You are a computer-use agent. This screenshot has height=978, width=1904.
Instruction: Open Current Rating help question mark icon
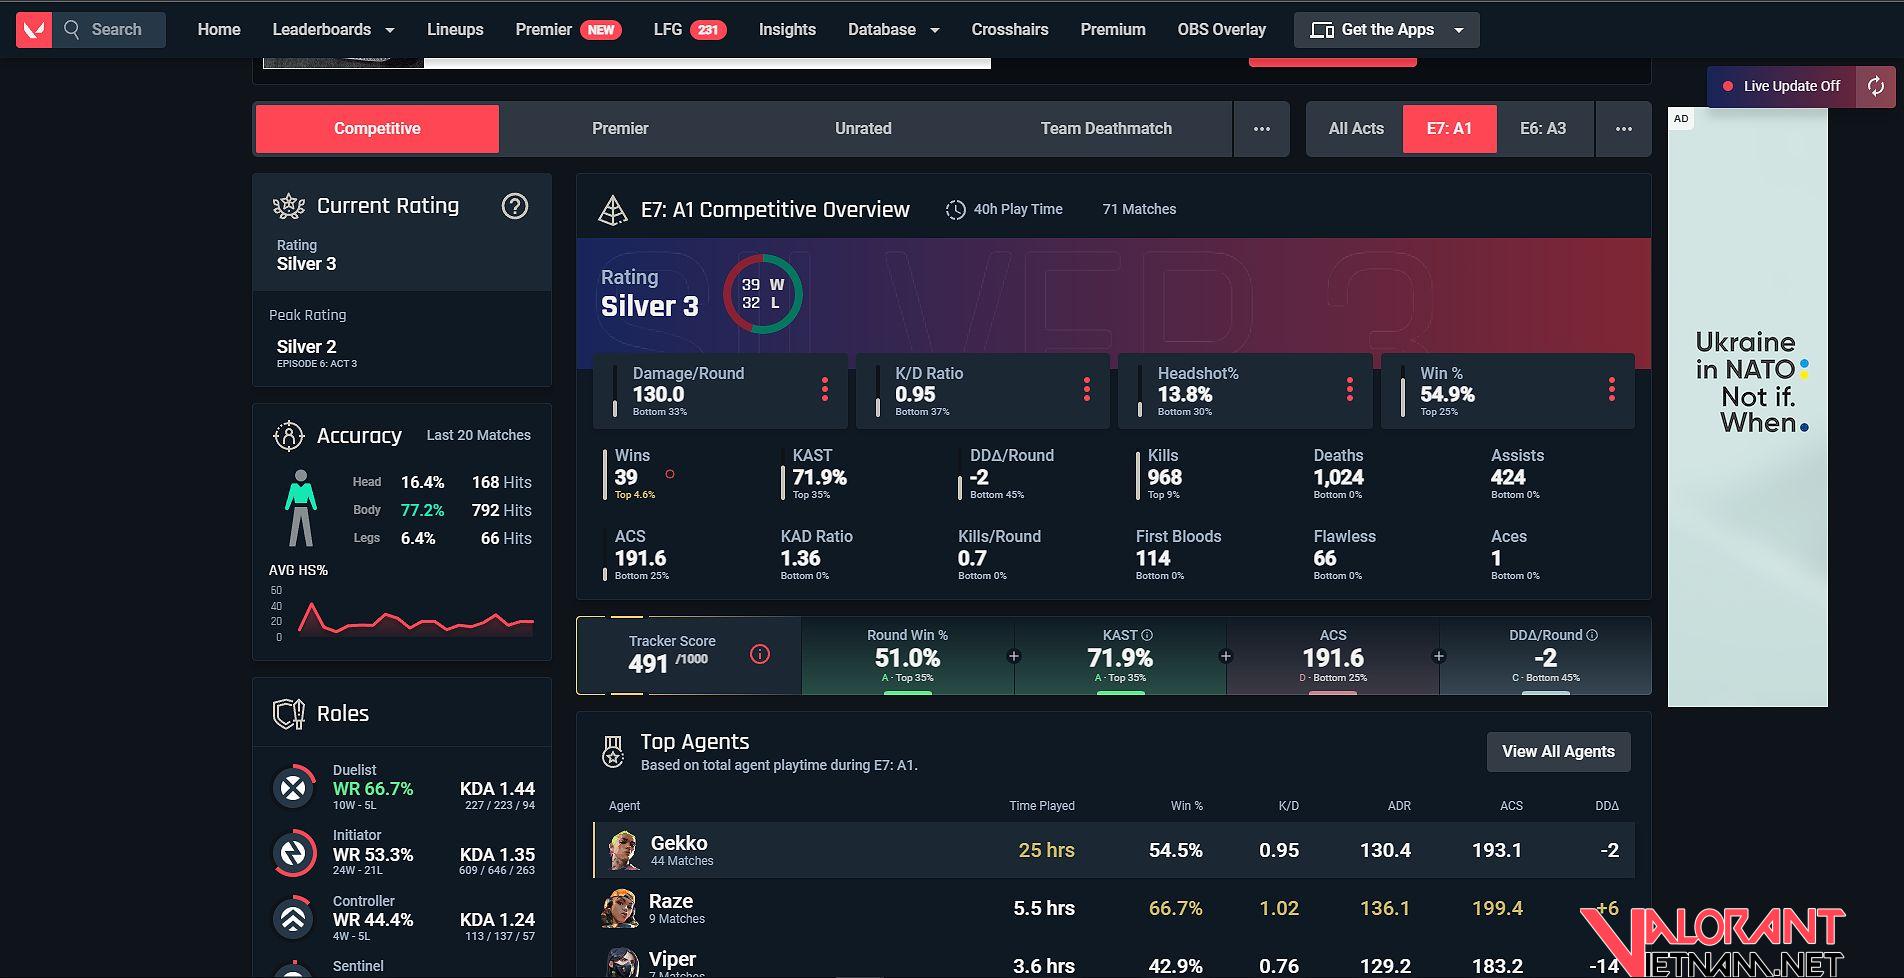point(515,206)
